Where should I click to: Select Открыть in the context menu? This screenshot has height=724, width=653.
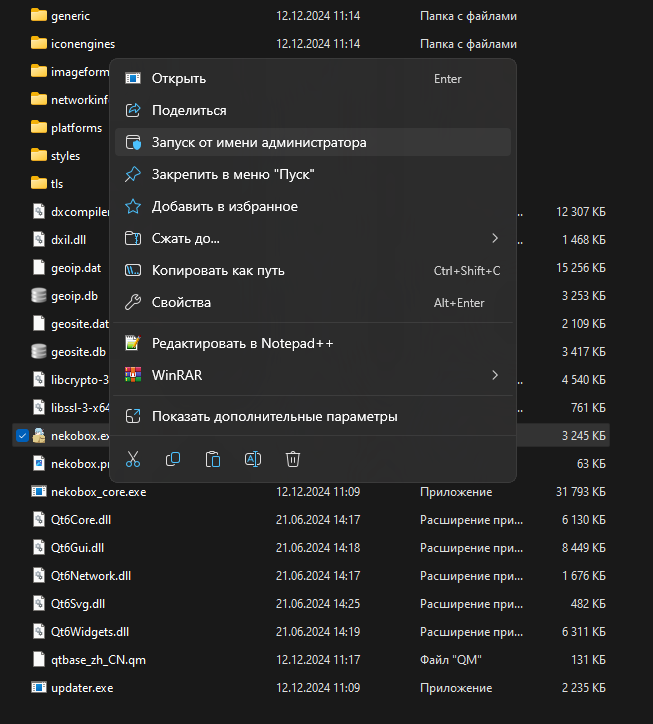point(179,79)
